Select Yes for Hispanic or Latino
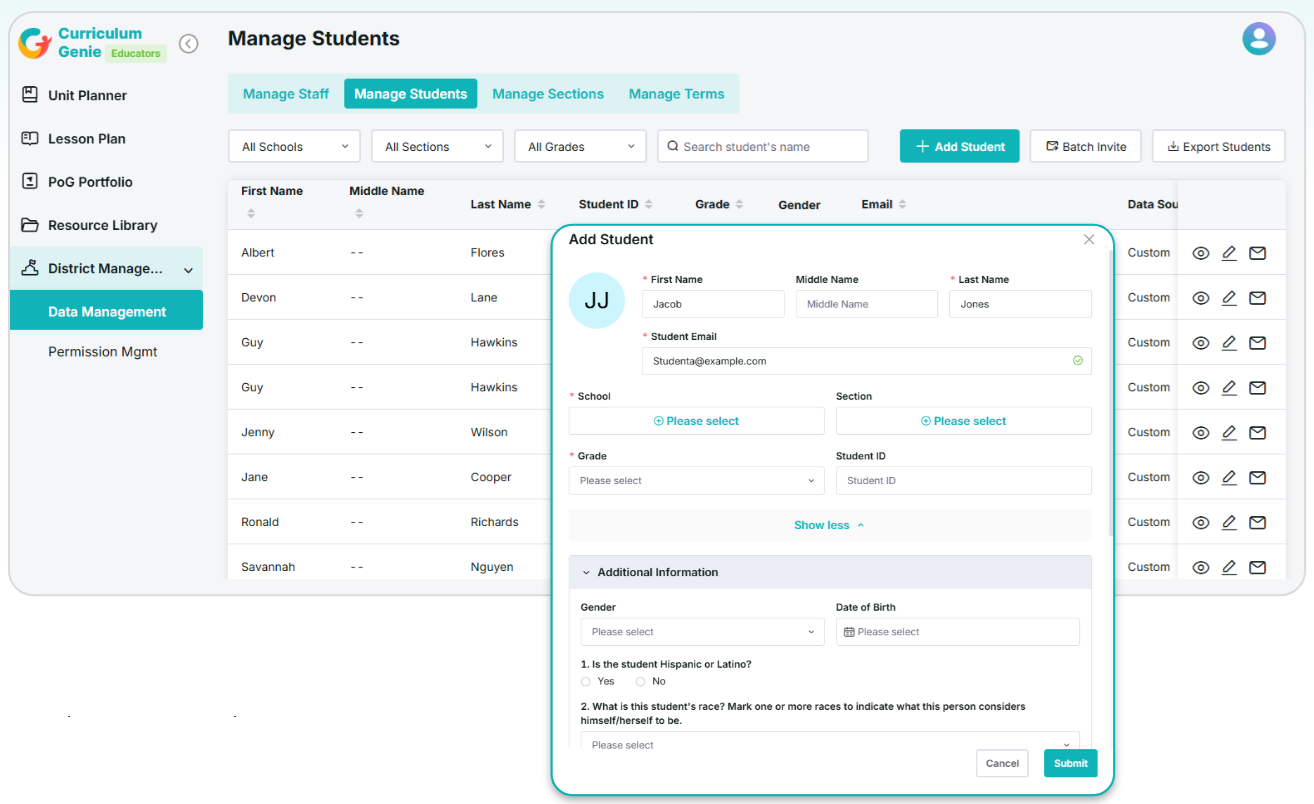 tap(586, 682)
